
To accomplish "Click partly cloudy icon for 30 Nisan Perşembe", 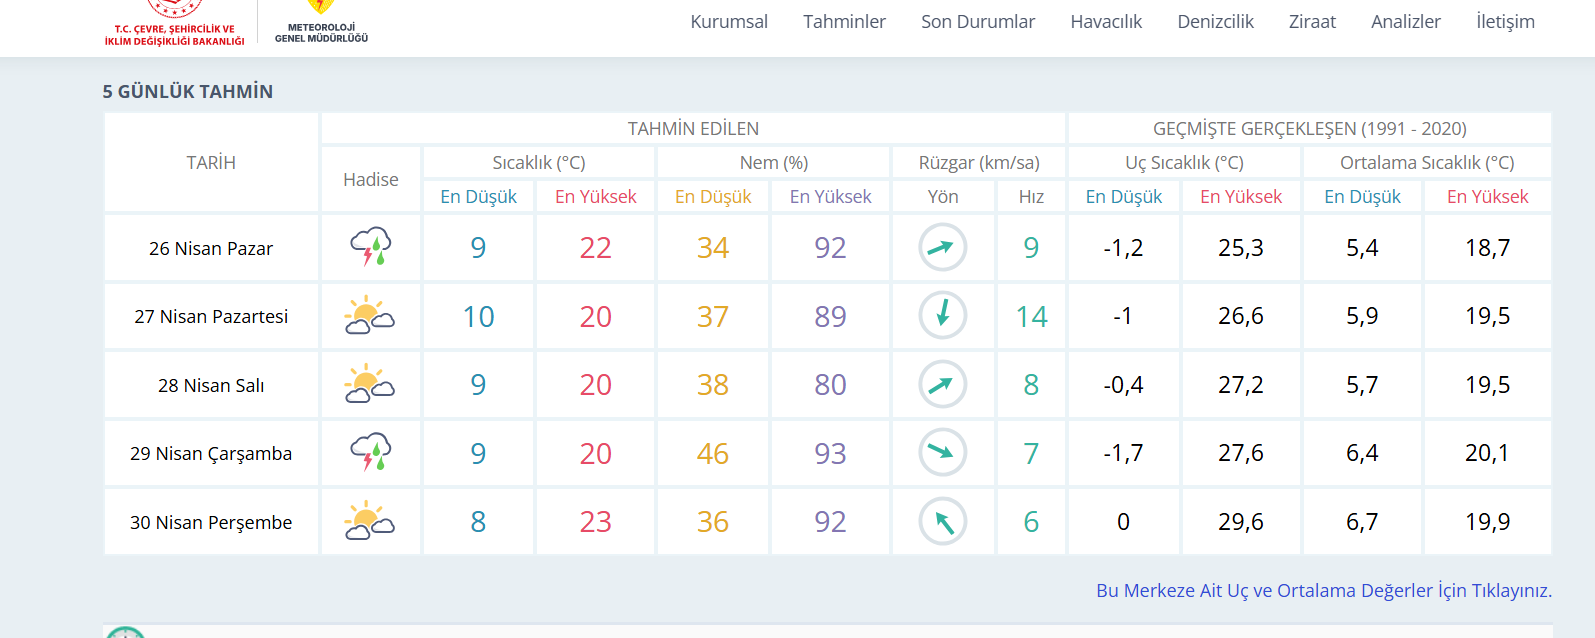I will pyautogui.click(x=370, y=521).
